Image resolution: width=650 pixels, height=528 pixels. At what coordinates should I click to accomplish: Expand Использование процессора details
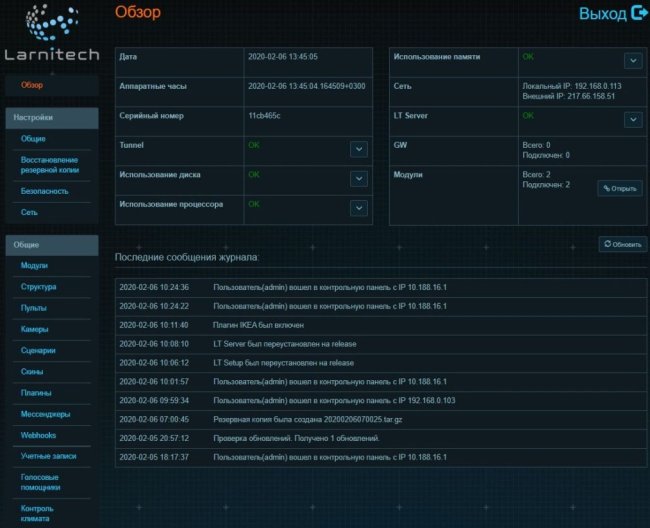click(x=359, y=207)
